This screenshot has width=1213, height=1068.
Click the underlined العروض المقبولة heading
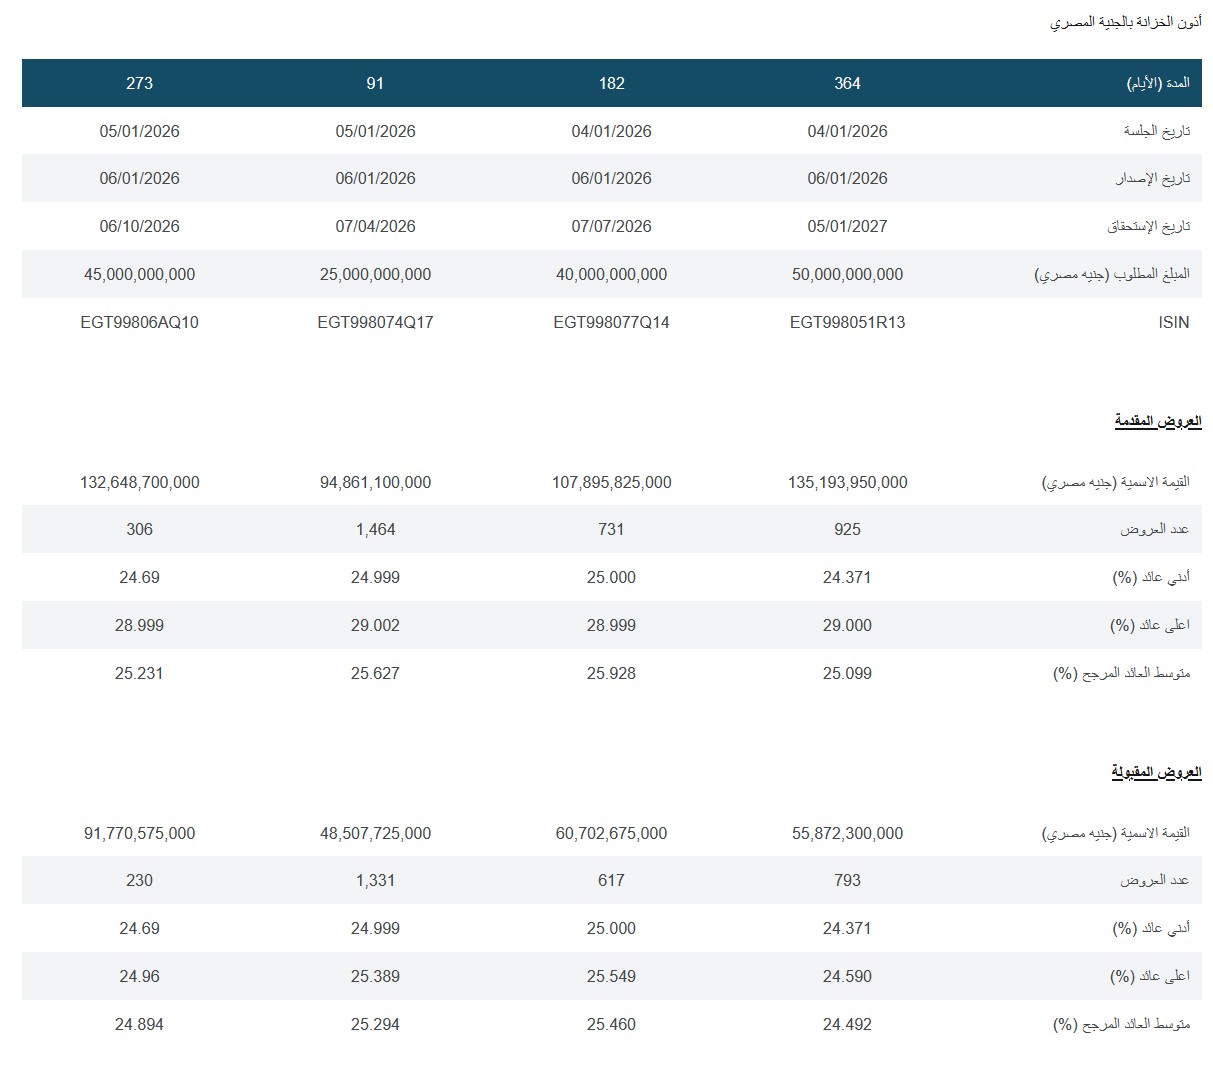[x=1156, y=772]
